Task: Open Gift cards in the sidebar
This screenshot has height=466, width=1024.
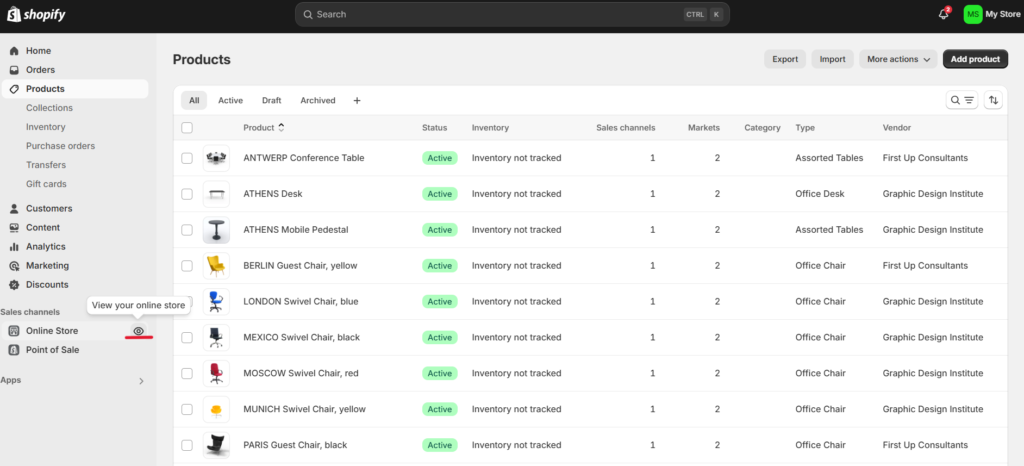Action: coord(46,184)
